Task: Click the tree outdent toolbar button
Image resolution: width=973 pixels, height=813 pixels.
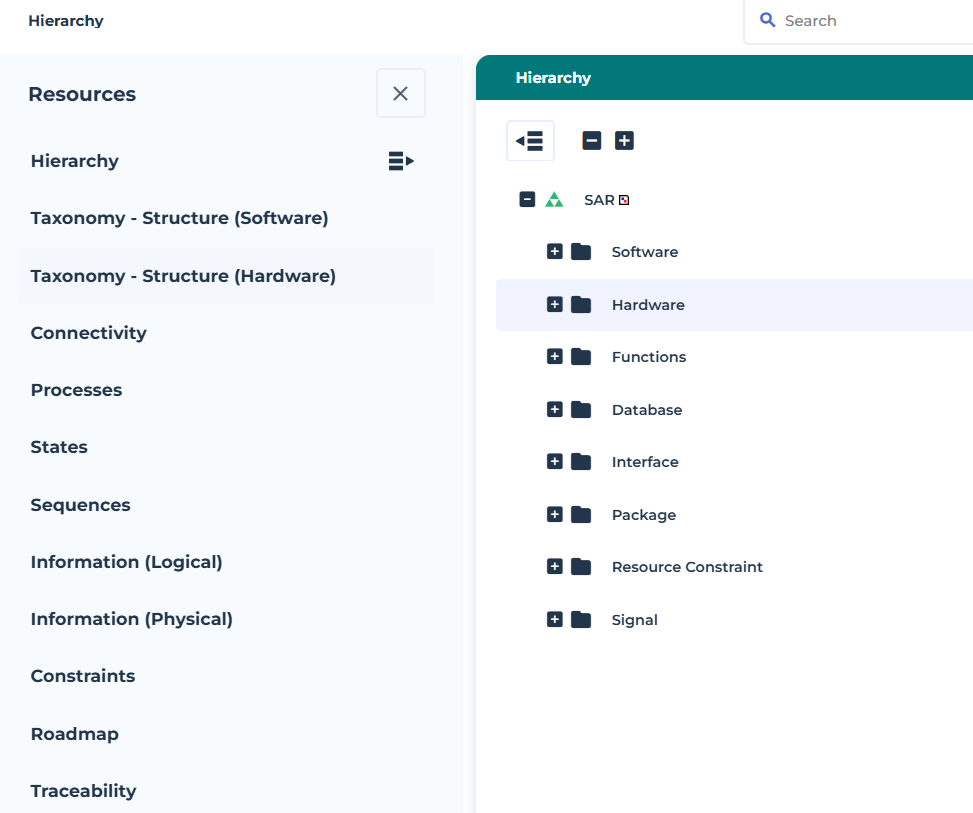Action: (x=530, y=141)
